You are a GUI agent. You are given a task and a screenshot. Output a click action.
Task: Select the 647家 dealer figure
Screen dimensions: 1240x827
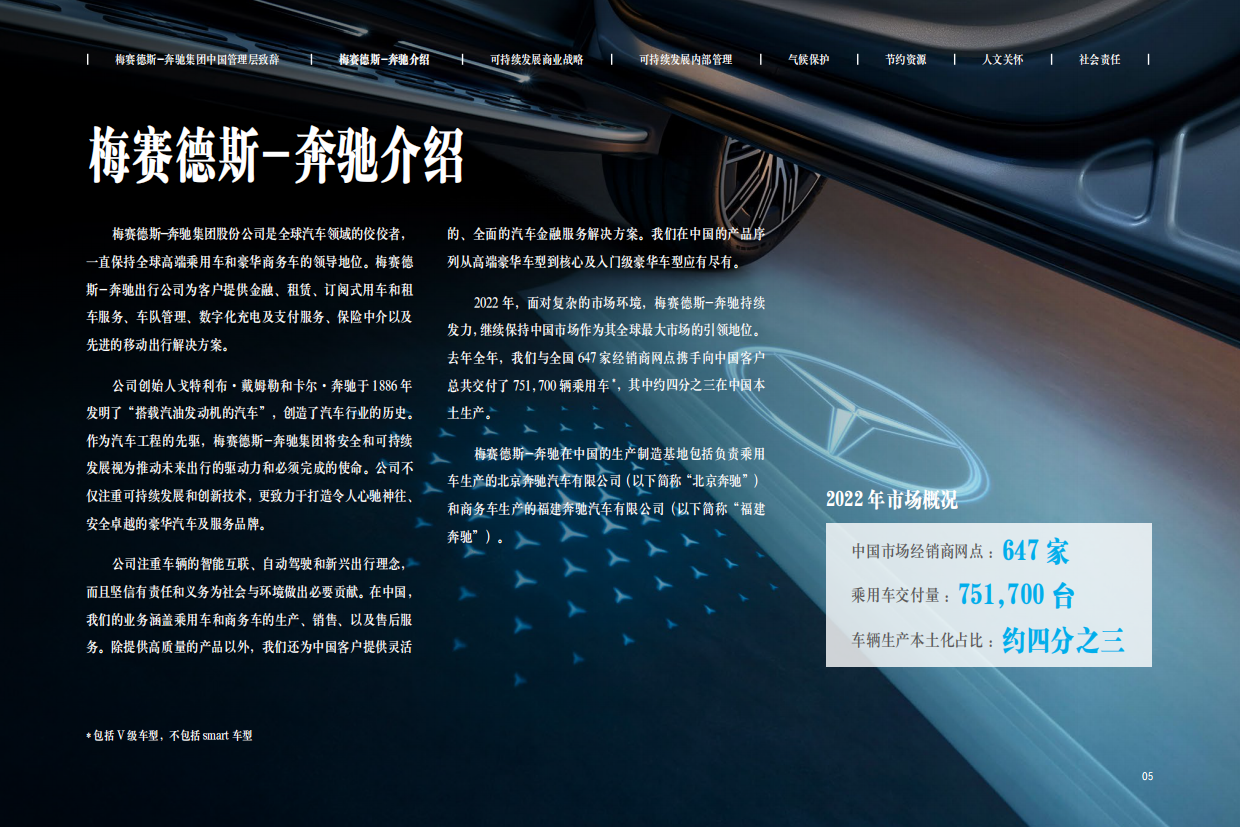point(1036,550)
